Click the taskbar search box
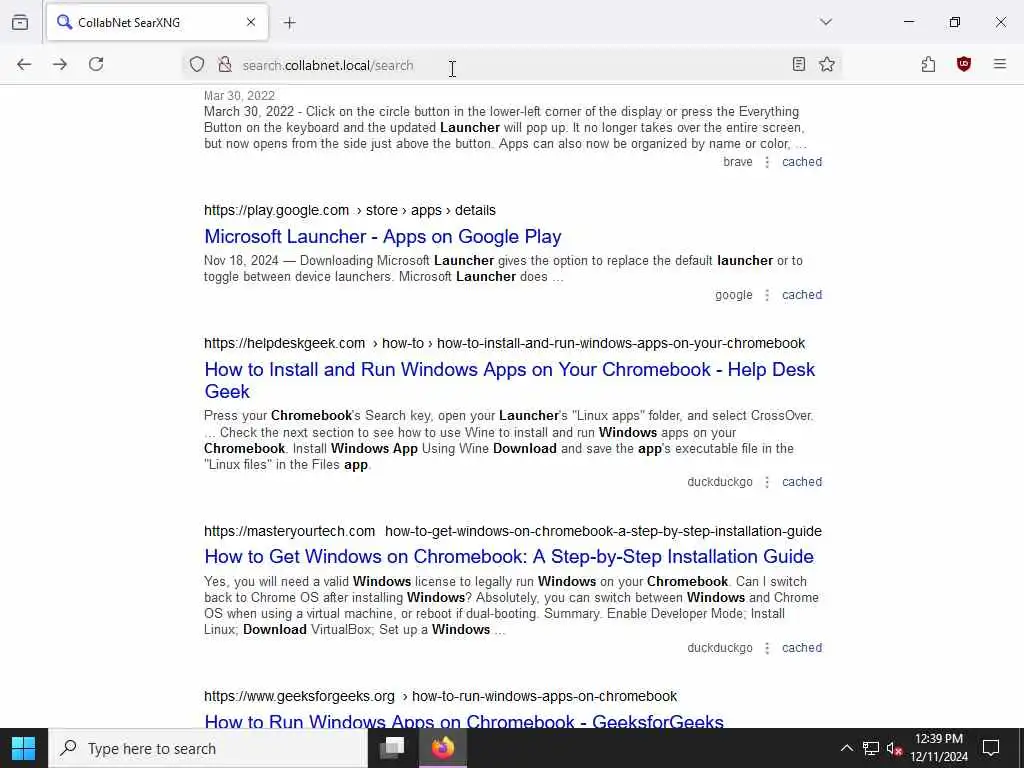 pos(208,748)
